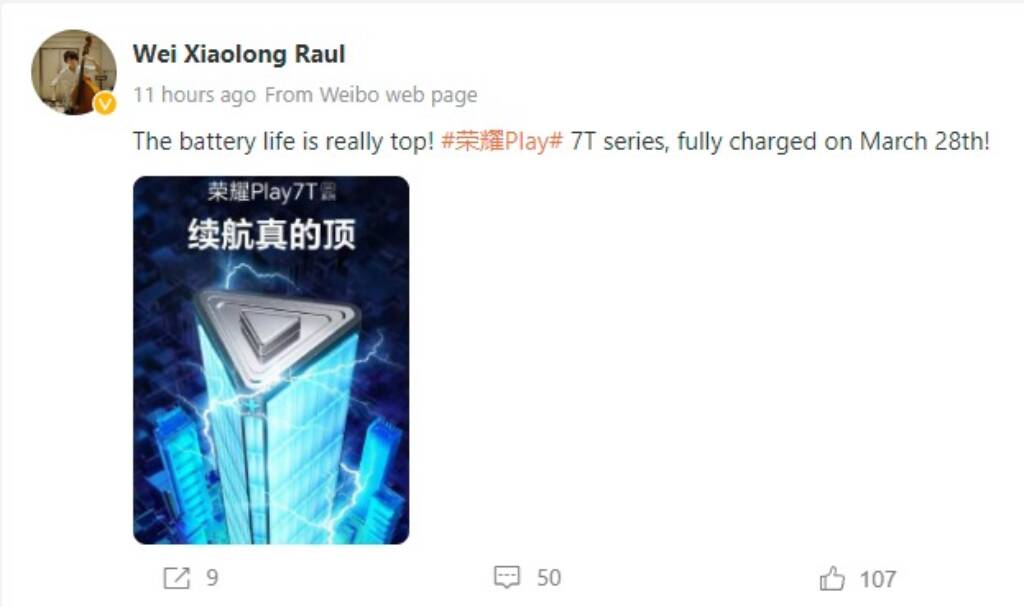Click the 11 hours ago timestamp
Viewport: 1024px width, 607px height.
(x=194, y=95)
